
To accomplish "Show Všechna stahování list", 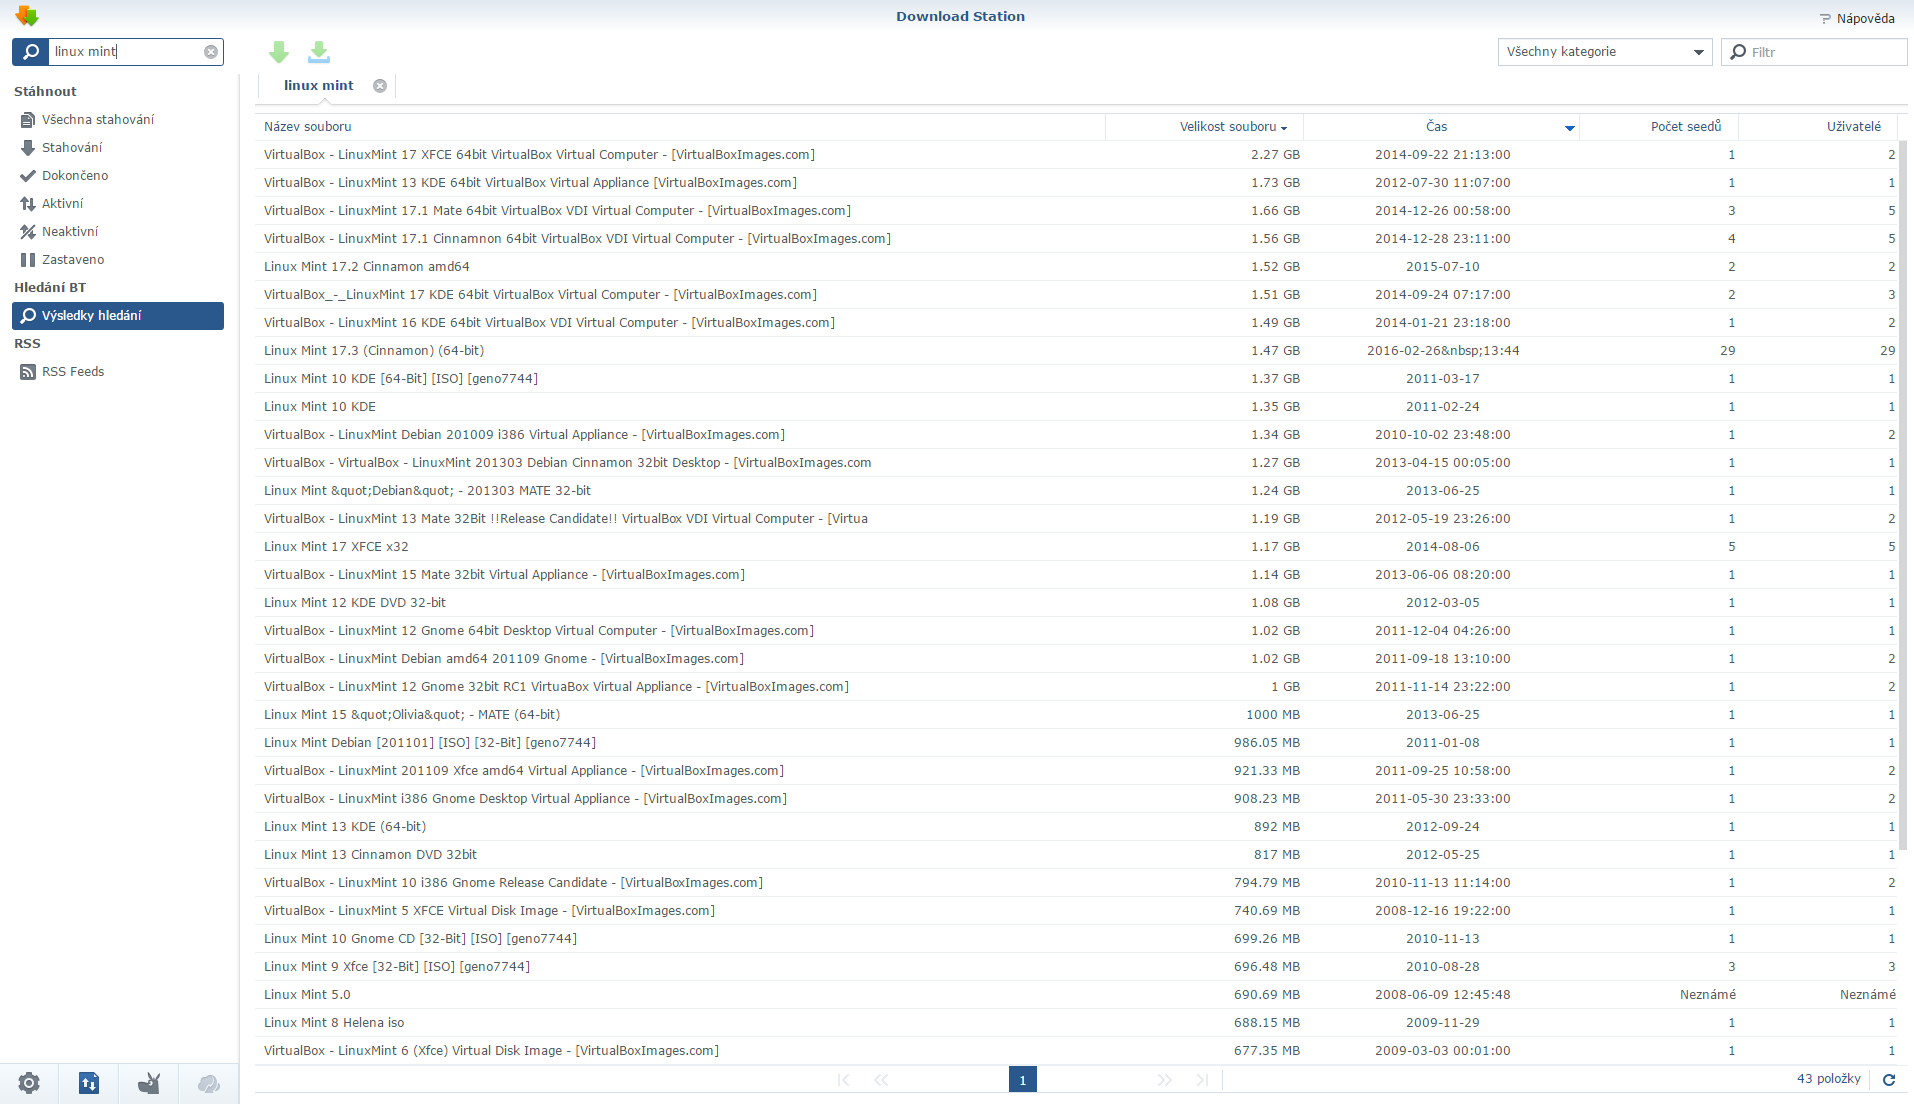I will pyautogui.click(x=97, y=120).
